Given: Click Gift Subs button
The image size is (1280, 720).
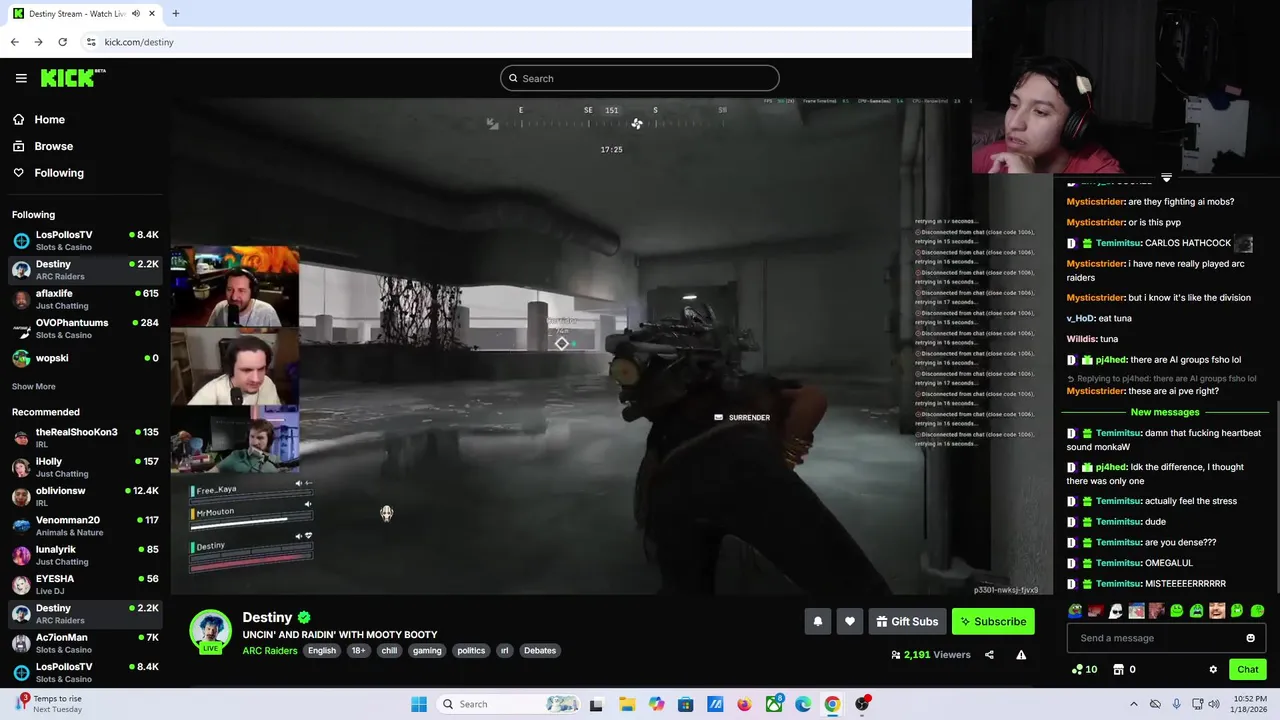Looking at the screenshot, I should 908,621.
